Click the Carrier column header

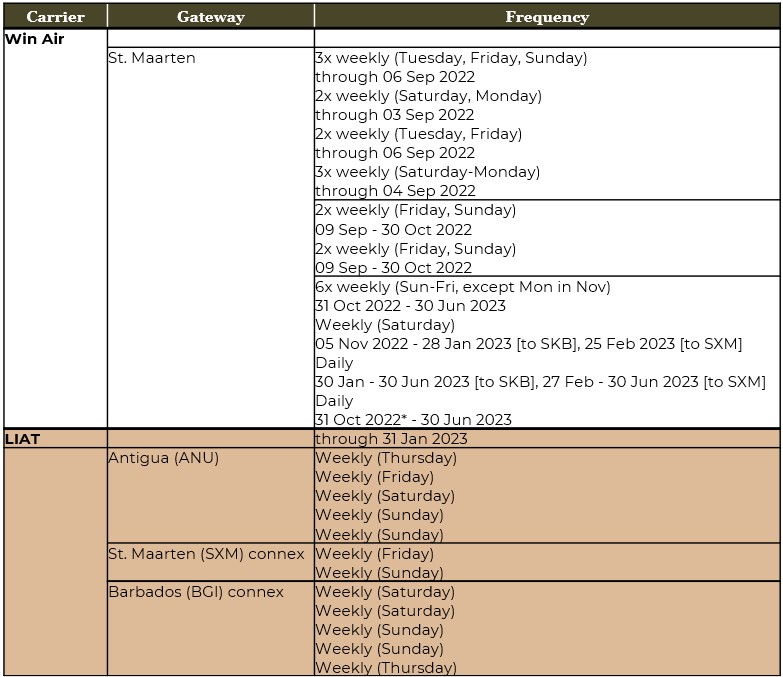coord(55,17)
